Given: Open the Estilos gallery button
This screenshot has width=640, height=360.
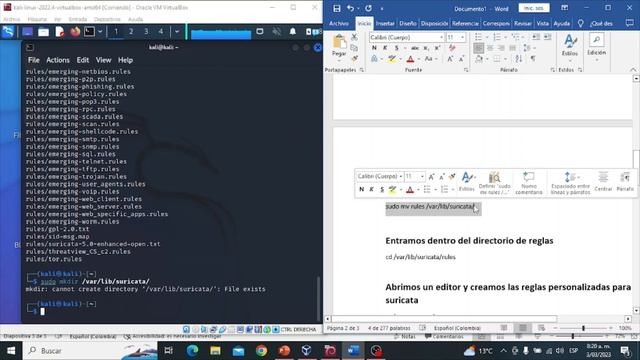Looking at the screenshot, I should click(570, 45).
